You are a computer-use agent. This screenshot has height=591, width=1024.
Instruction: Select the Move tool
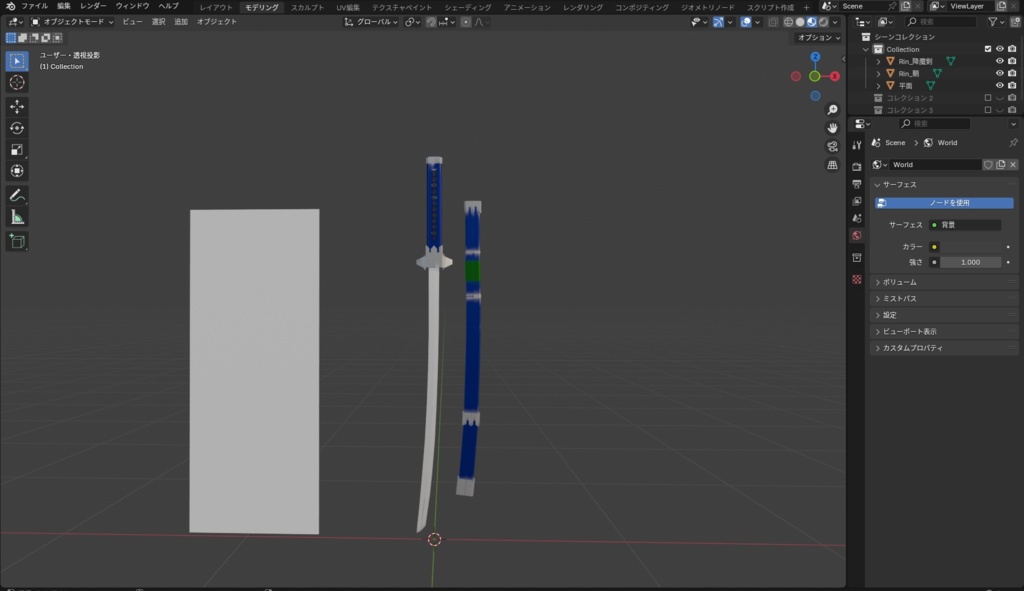click(17, 106)
